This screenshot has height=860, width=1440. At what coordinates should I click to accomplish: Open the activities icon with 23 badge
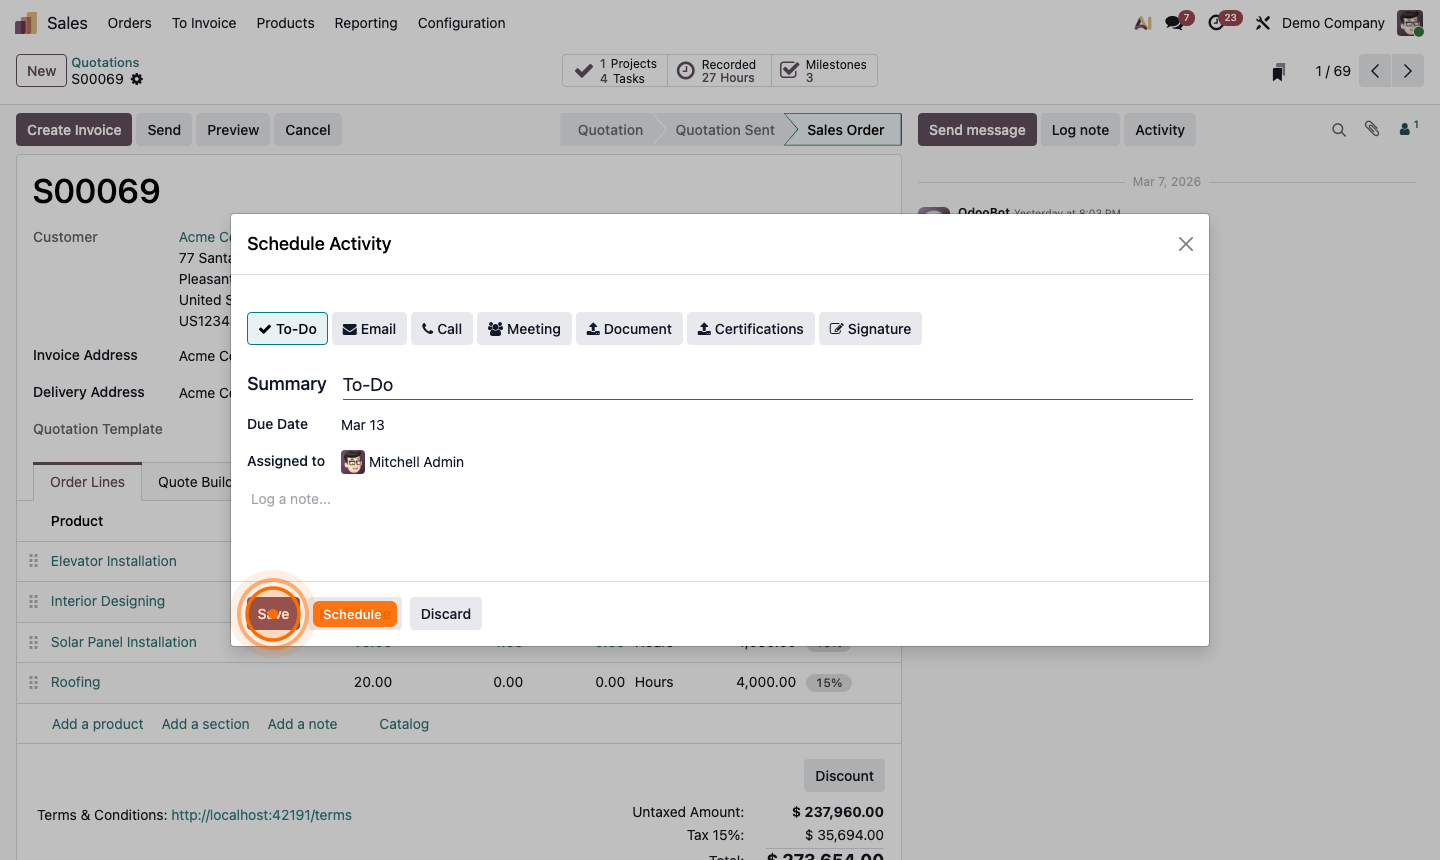1216,22
